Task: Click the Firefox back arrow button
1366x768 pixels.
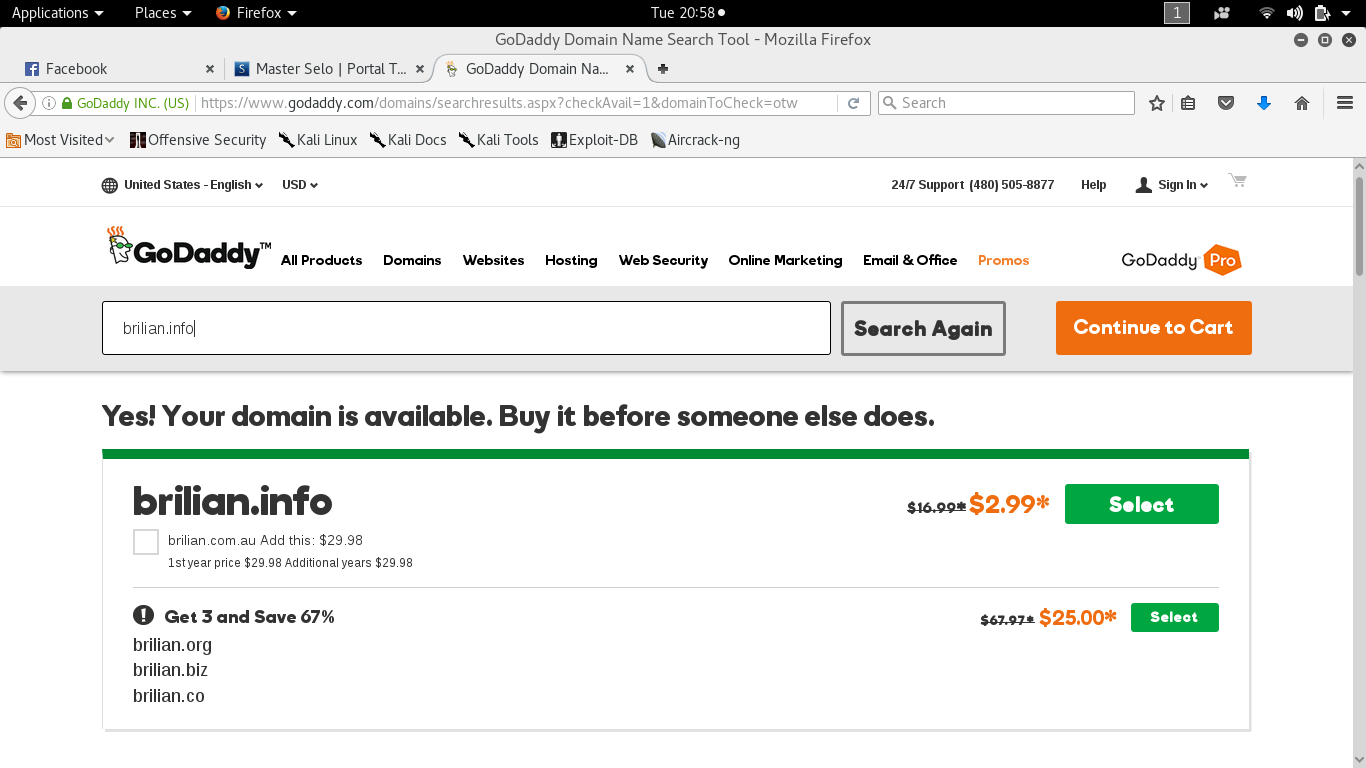Action: [x=20, y=103]
